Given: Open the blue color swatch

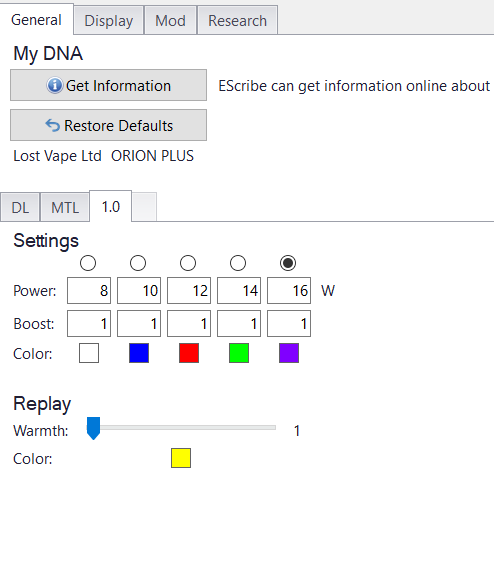Looking at the screenshot, I should (139, 353).
